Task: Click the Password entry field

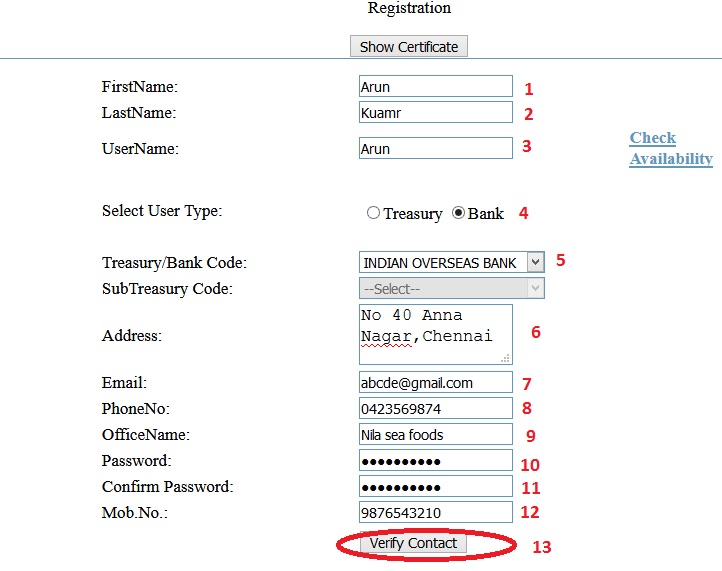Action: 435,461
